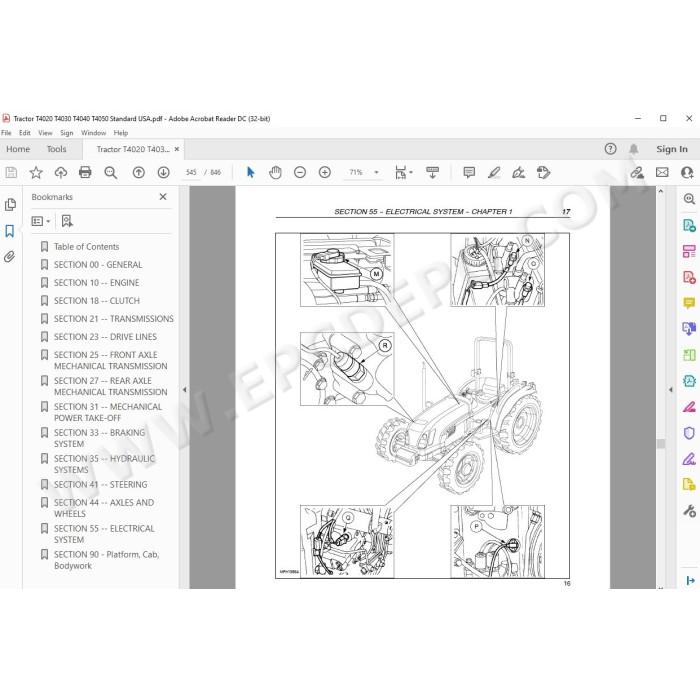Jump to SECTION 00 - GENERAL bookmark
Image resolution: width=700 pixels, height=700 pixels.
[x=98, y=265]
